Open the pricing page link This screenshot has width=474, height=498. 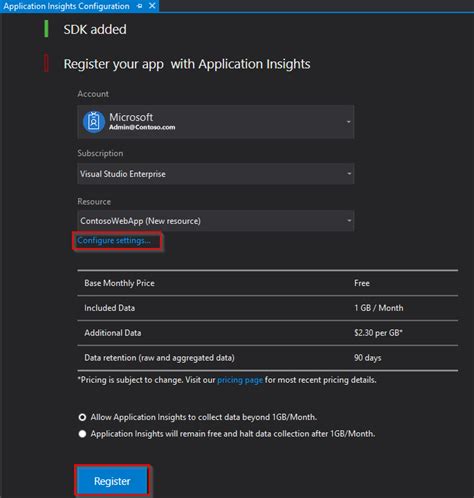[x=240, y=380]
